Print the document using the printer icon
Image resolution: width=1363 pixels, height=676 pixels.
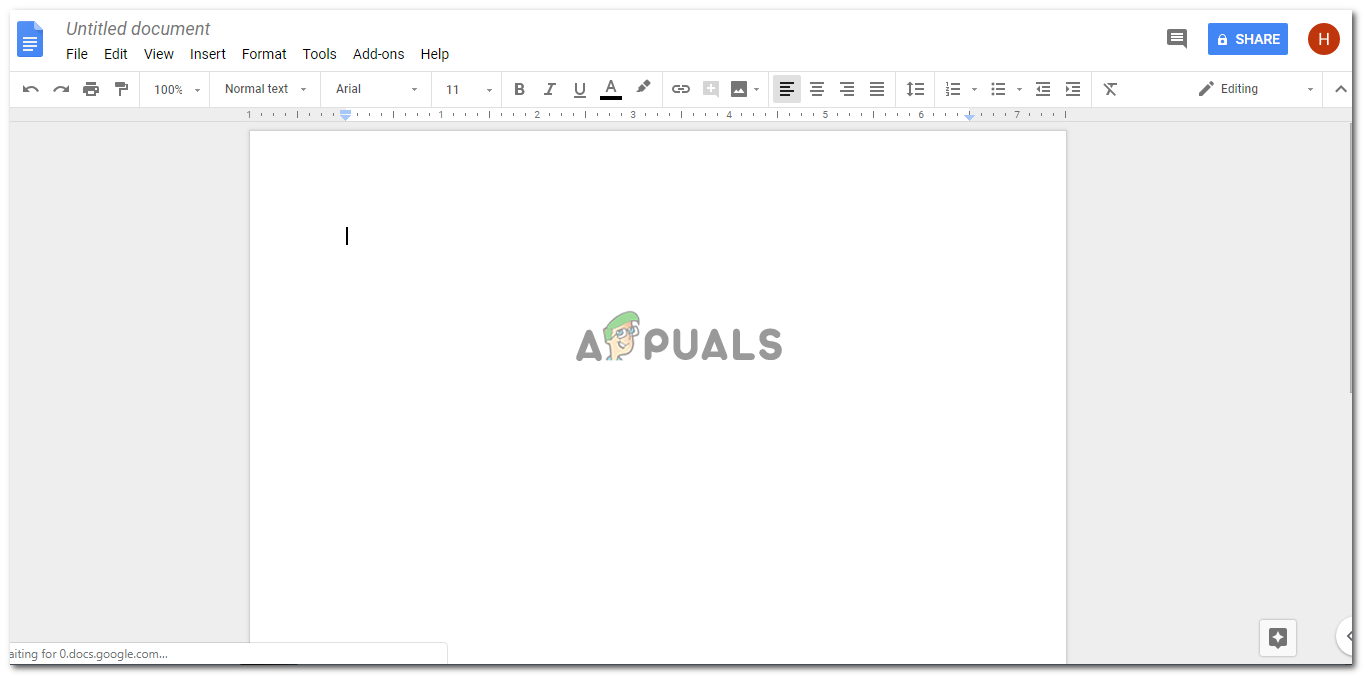(x=91, y=89)
